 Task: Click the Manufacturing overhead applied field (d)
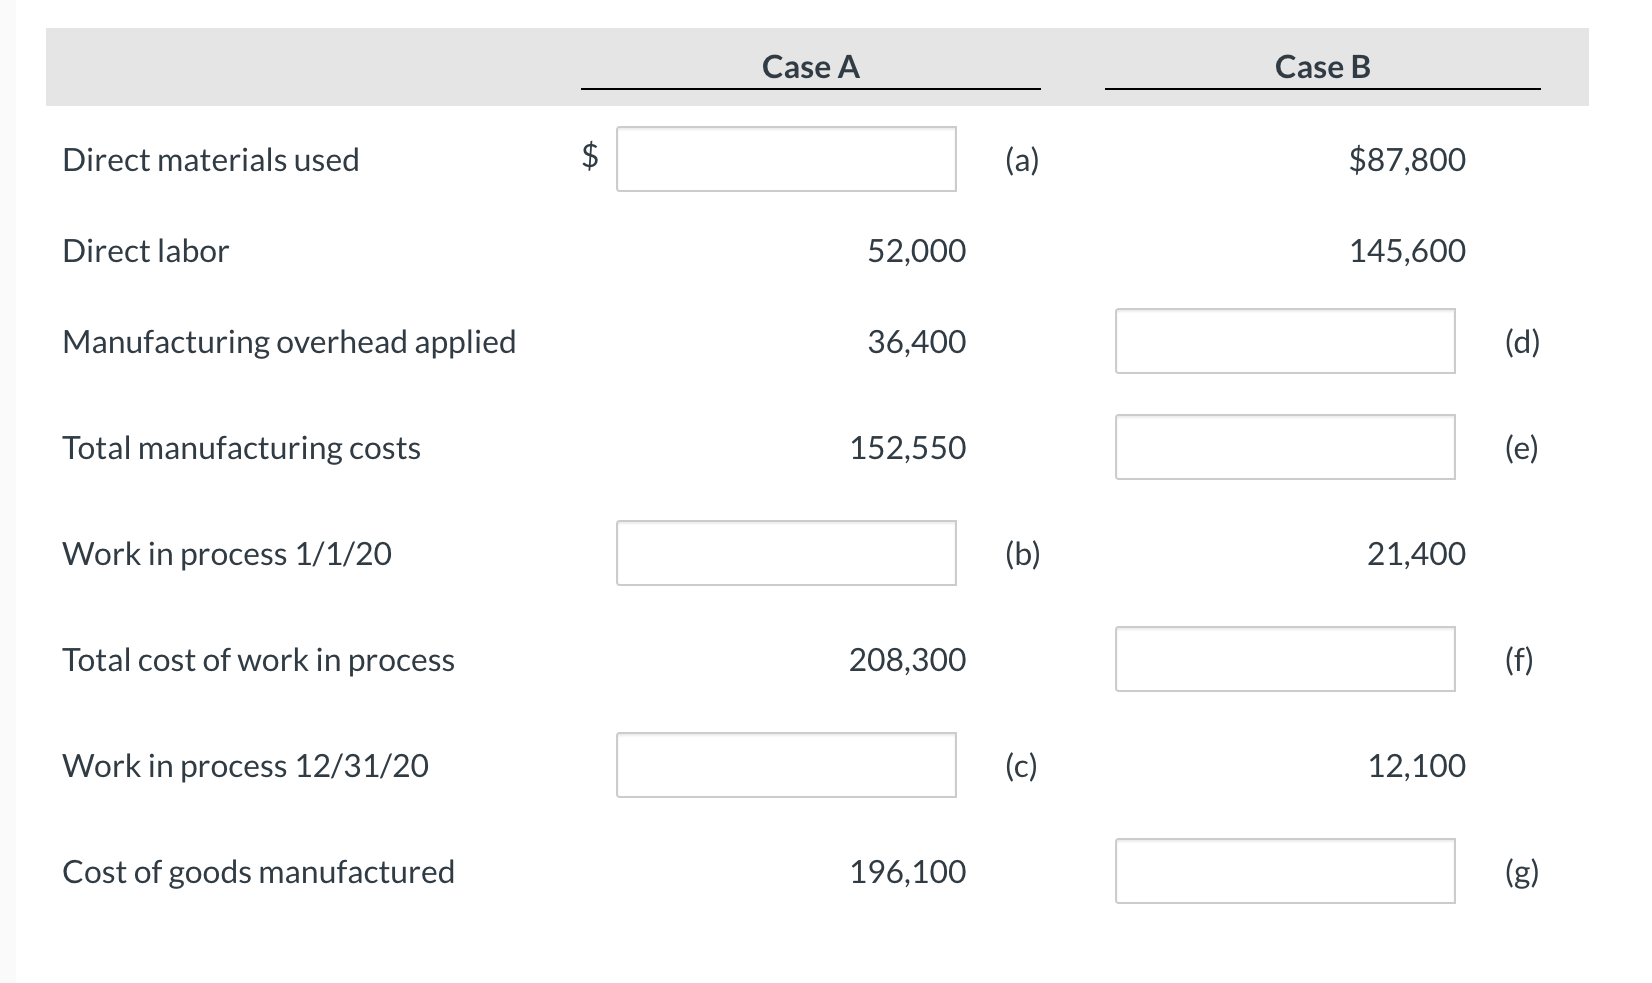click(1284, 340)
